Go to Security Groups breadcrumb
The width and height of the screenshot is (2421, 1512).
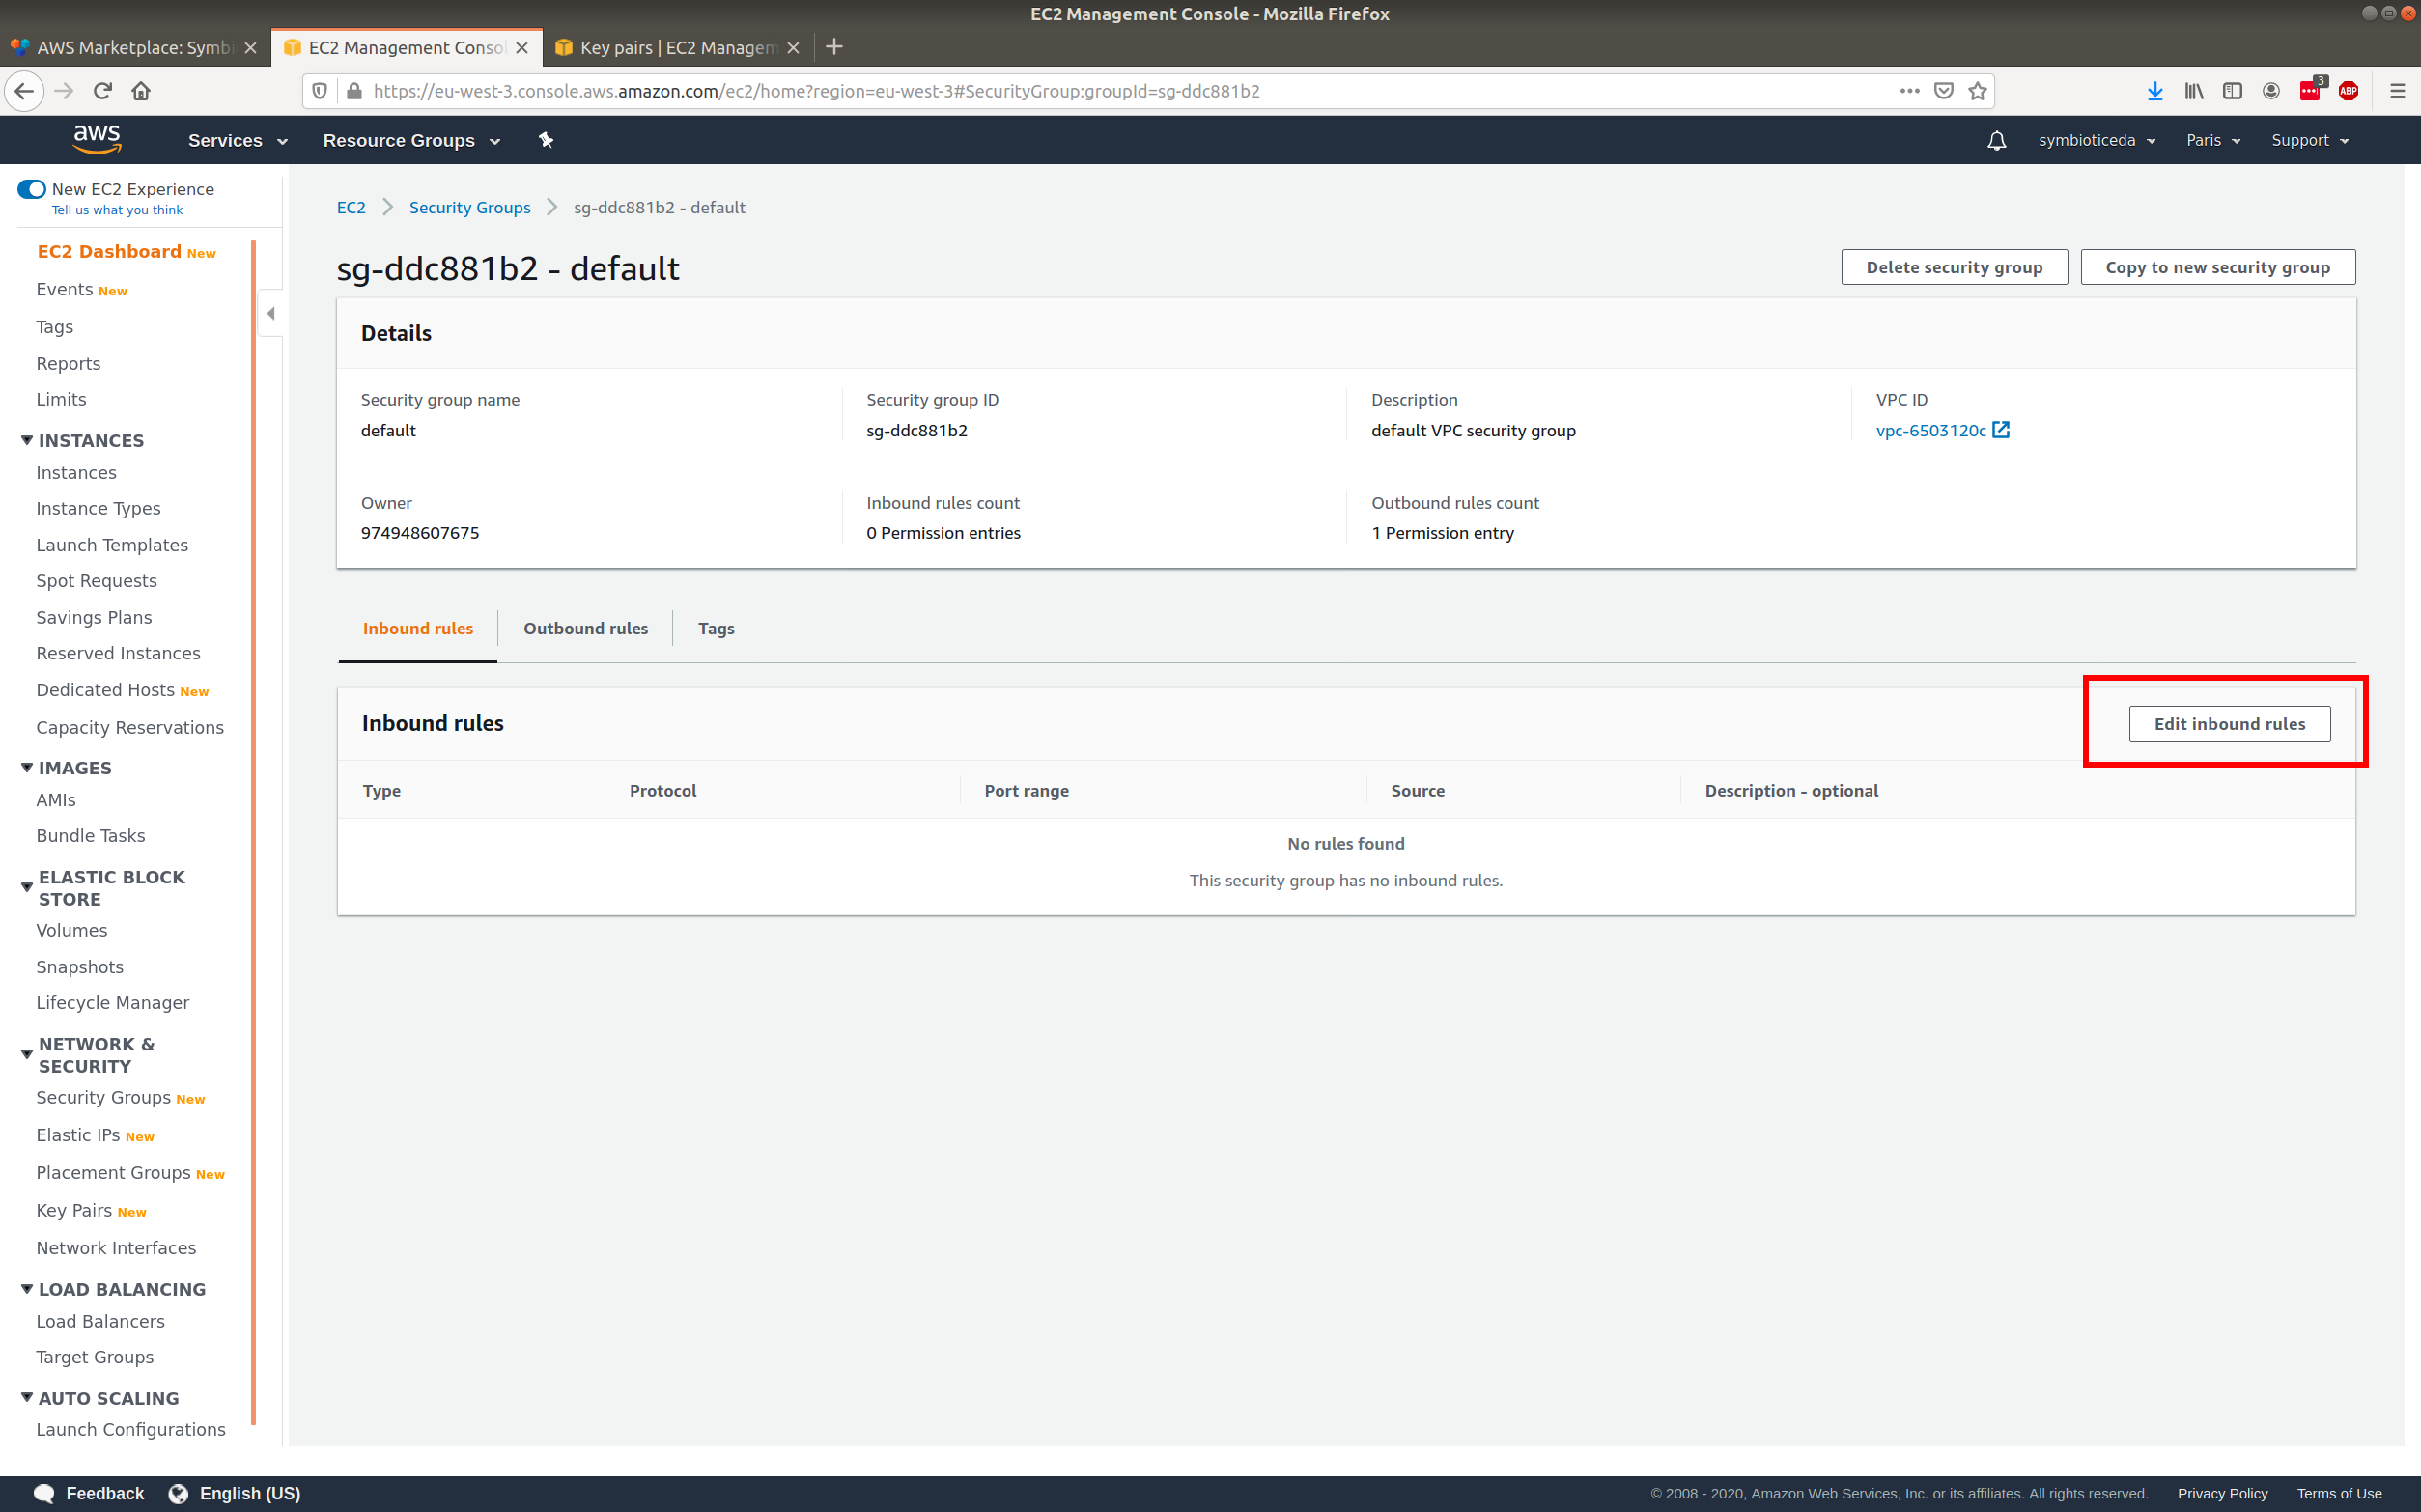coord(470,208)
